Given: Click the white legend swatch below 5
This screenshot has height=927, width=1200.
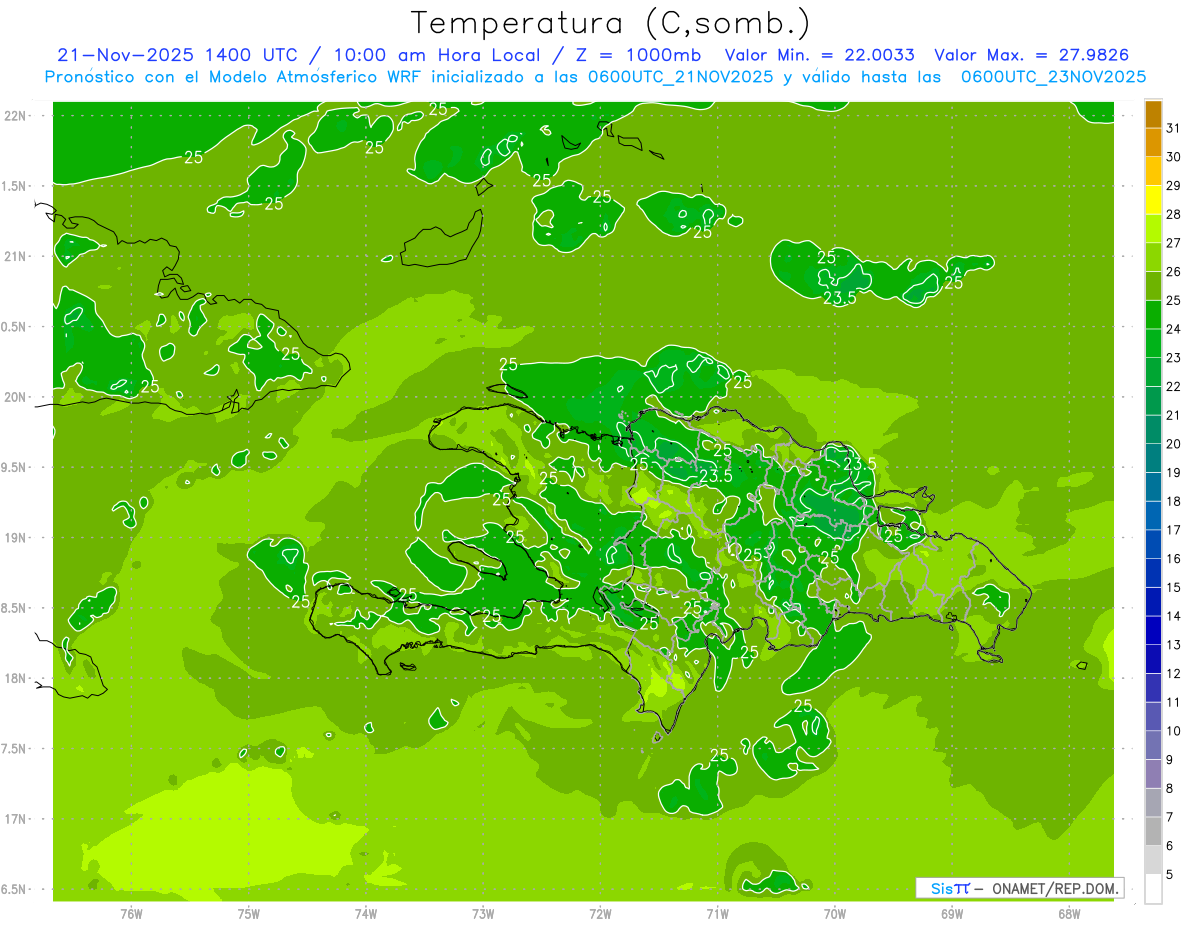Looking at the screenshot, I should [1153, 889].
